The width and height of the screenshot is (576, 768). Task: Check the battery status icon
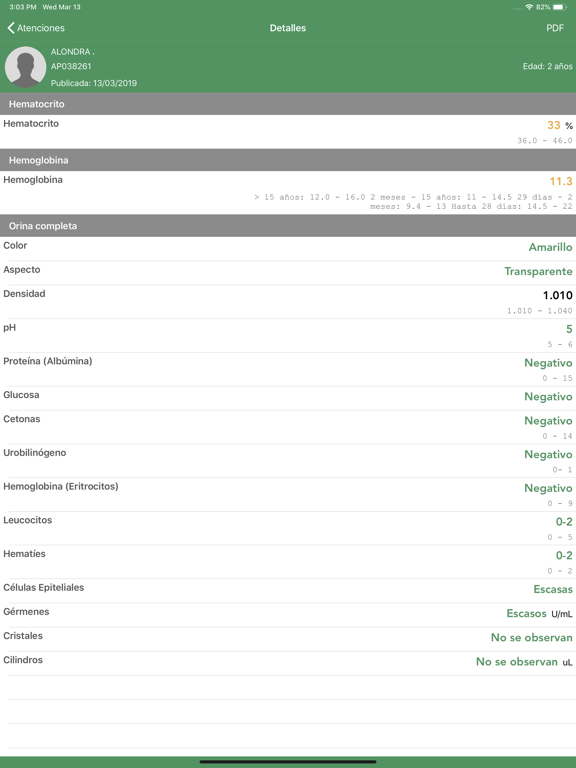(560, 7)
